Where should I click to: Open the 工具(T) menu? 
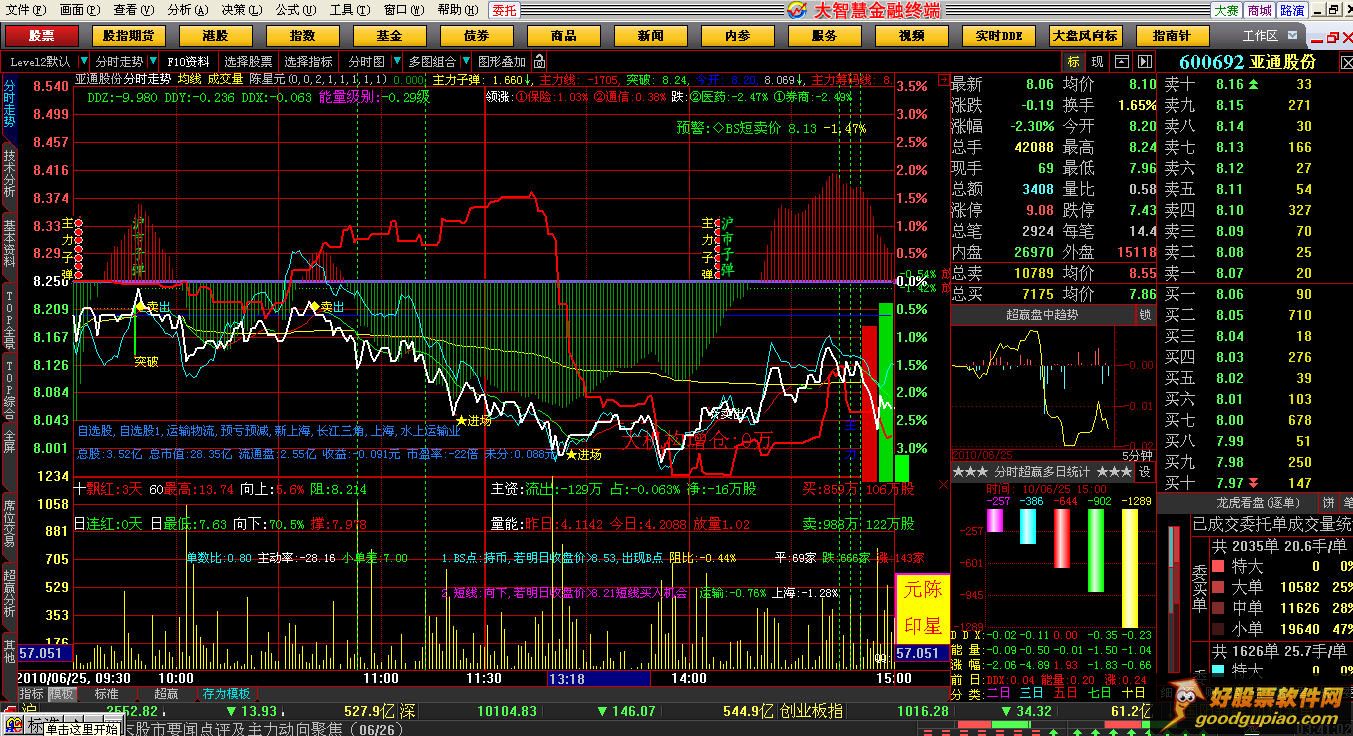349,10
